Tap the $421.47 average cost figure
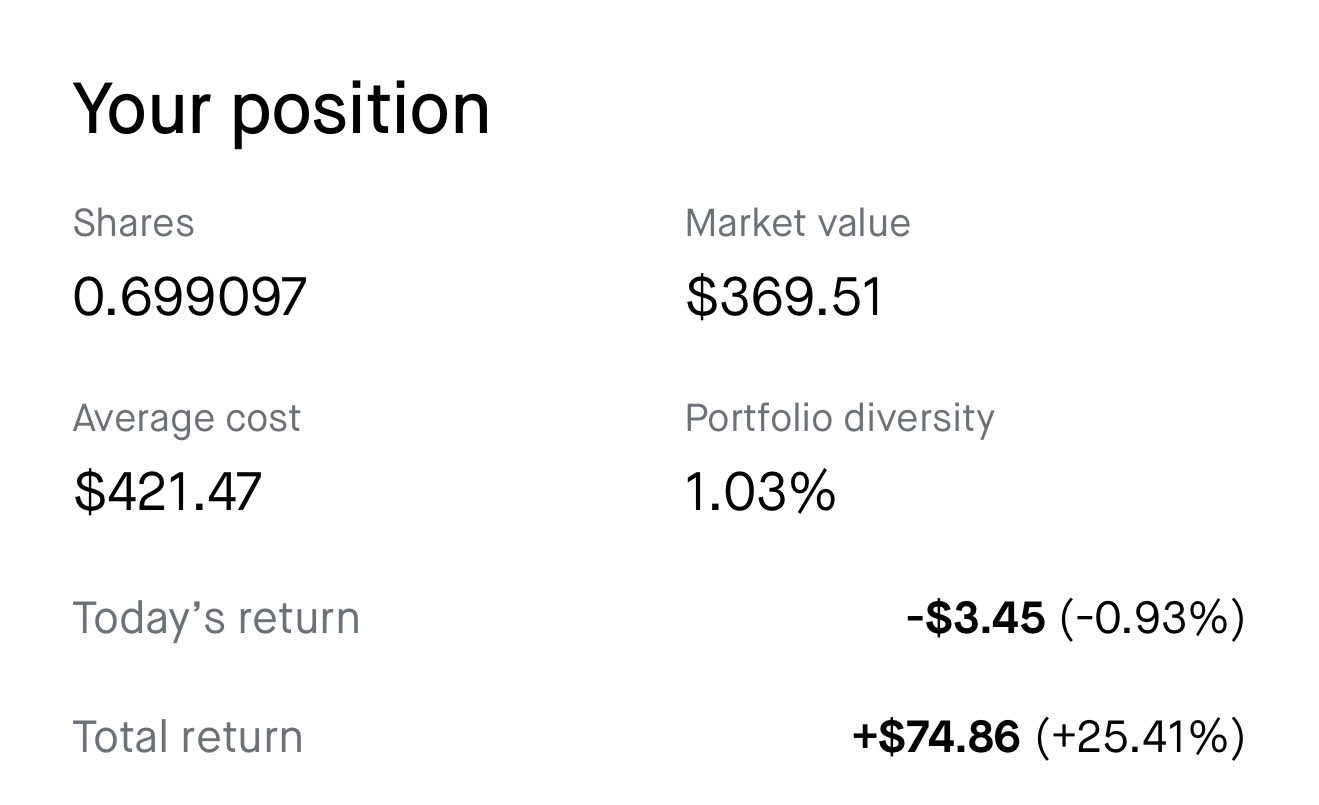The image size is (1319, 805). 168,491
